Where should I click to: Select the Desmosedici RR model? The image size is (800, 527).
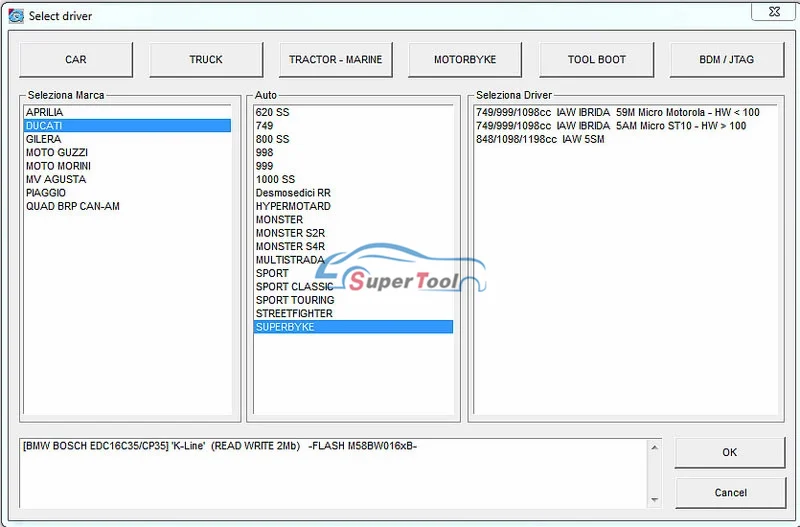[x=353, y=192]
